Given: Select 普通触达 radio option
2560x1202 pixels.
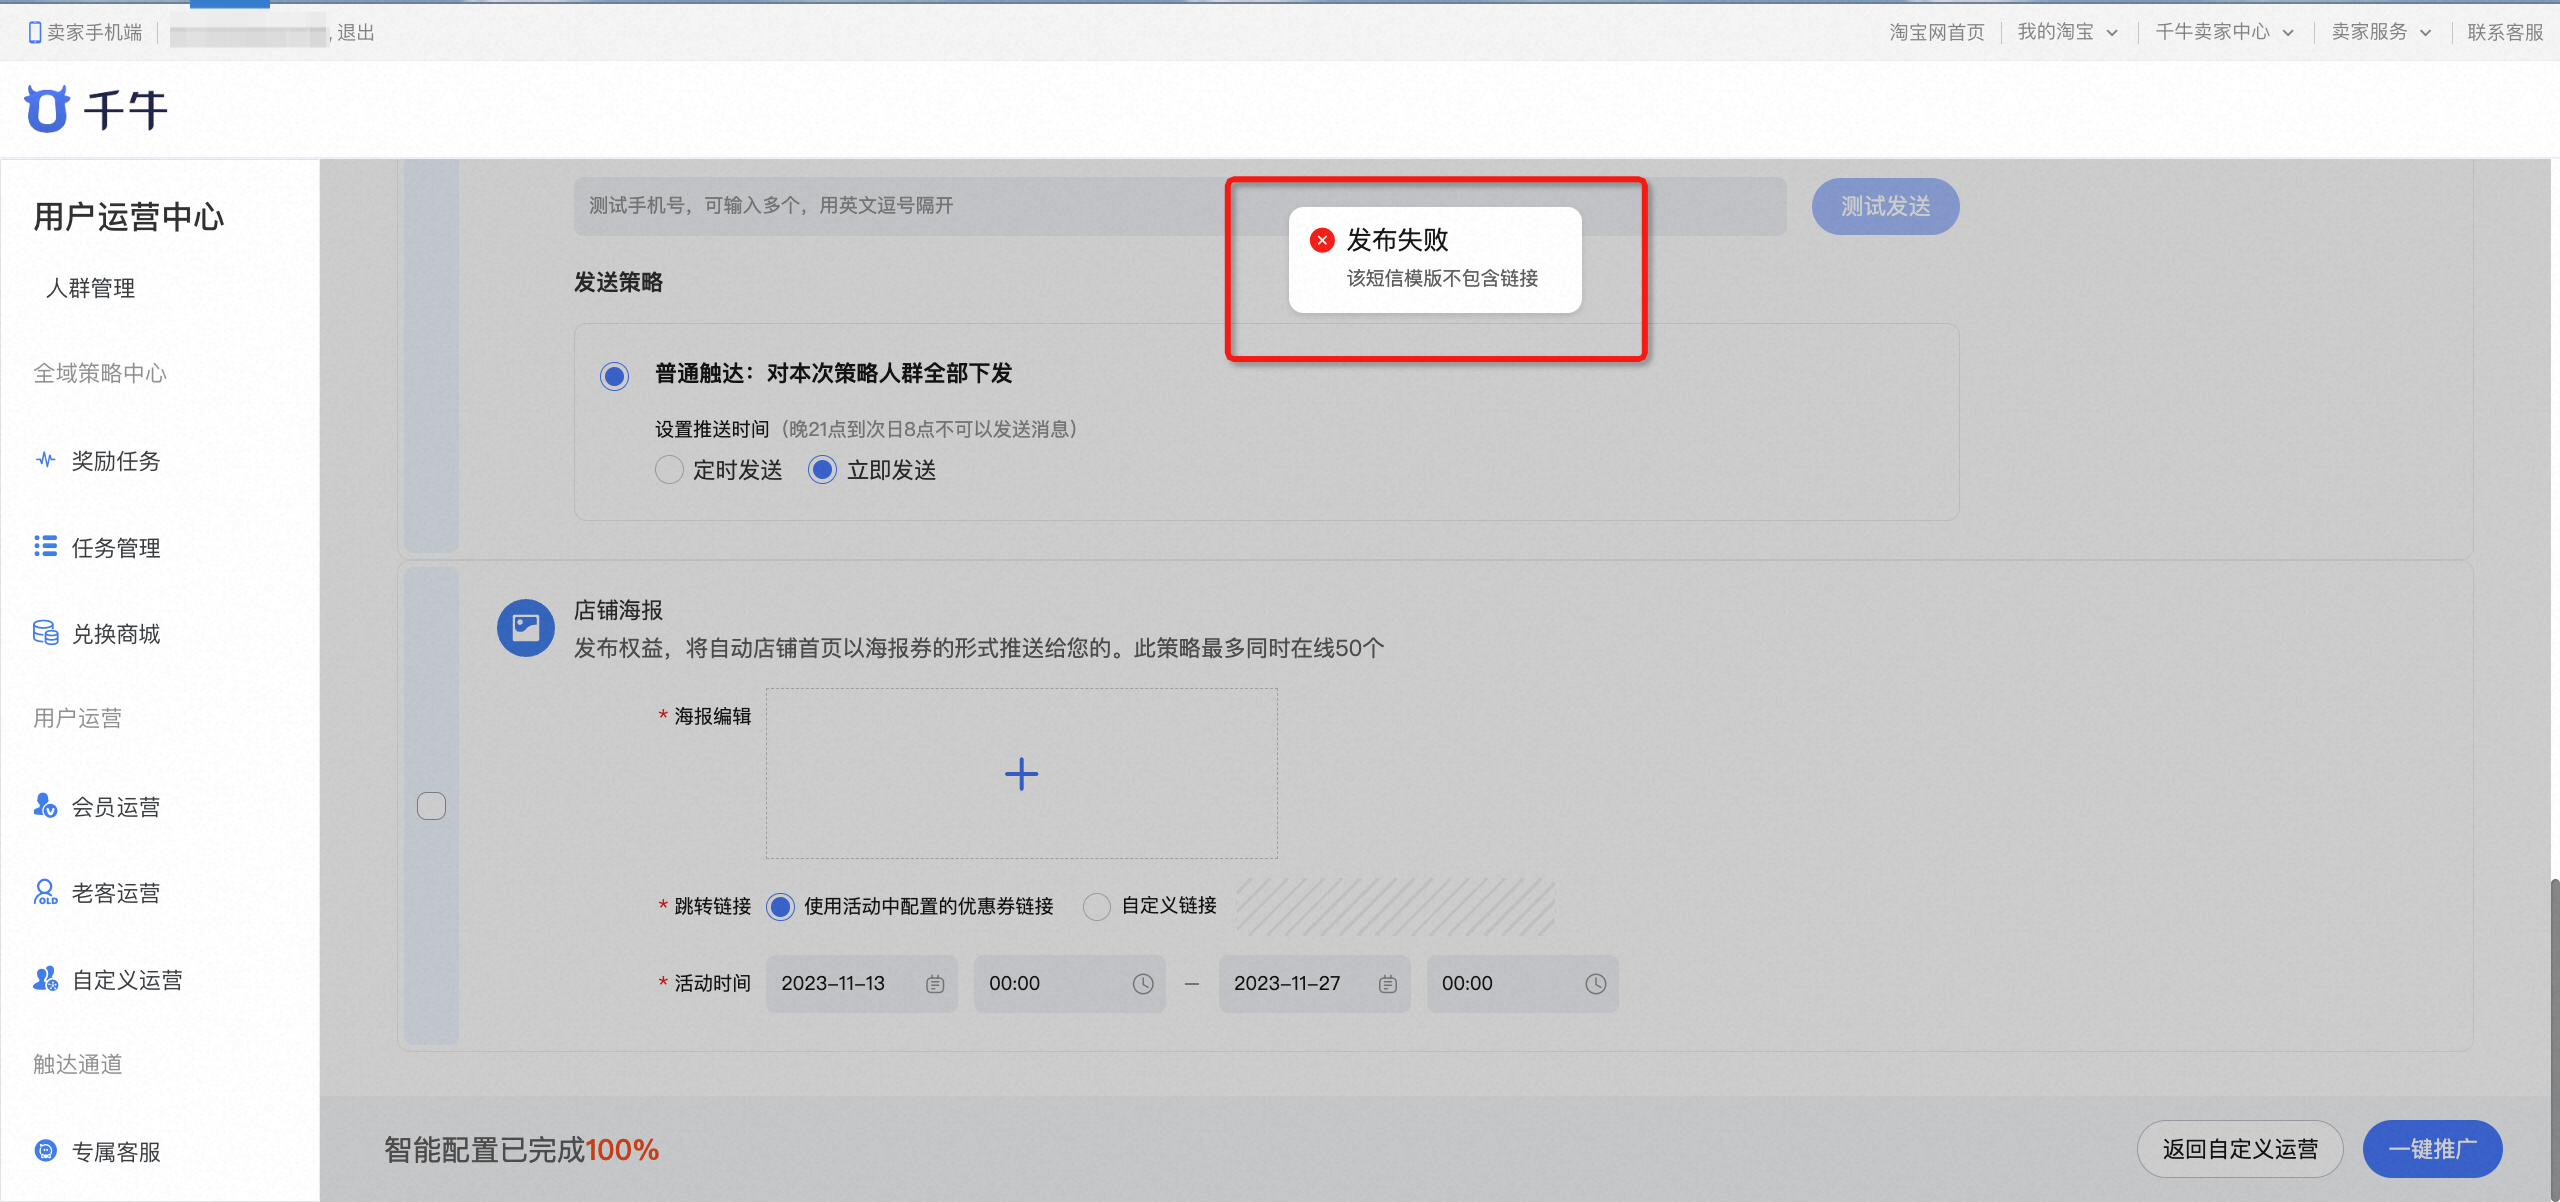Looking at the screenshot, I should pos(614,376).
